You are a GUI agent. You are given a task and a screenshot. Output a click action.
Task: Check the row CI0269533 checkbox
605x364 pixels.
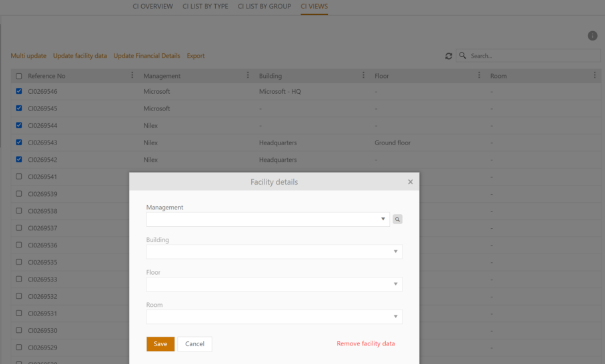point(19,279)
